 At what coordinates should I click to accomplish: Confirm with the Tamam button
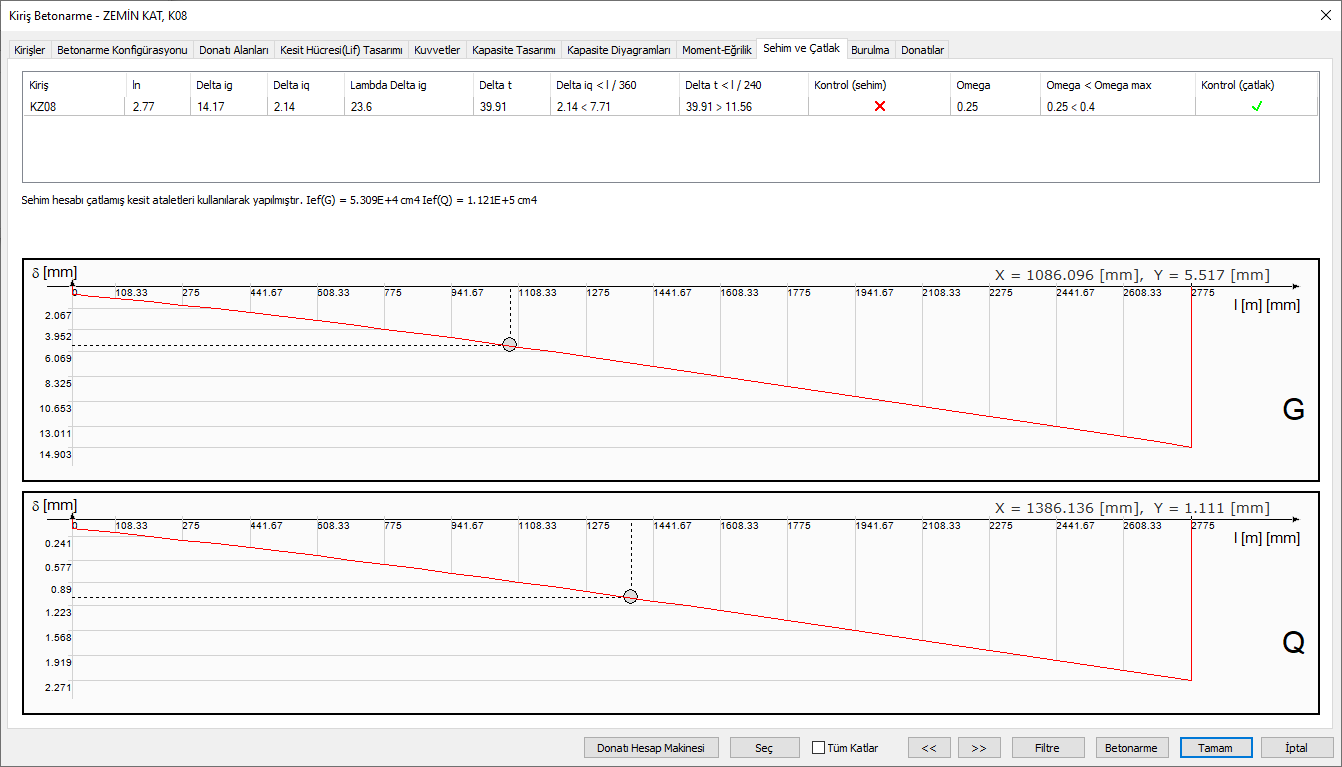coord(1216,748)
